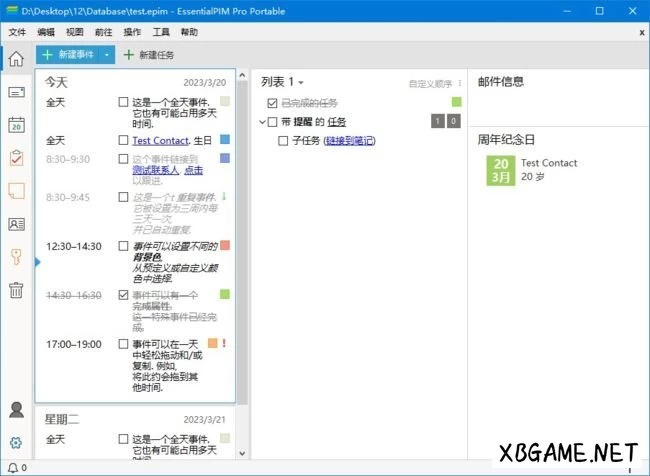Viewport: 650px width, 476px height.
Task: Collapse the 带提醒的任务 tree item
Action: [262, 122]
